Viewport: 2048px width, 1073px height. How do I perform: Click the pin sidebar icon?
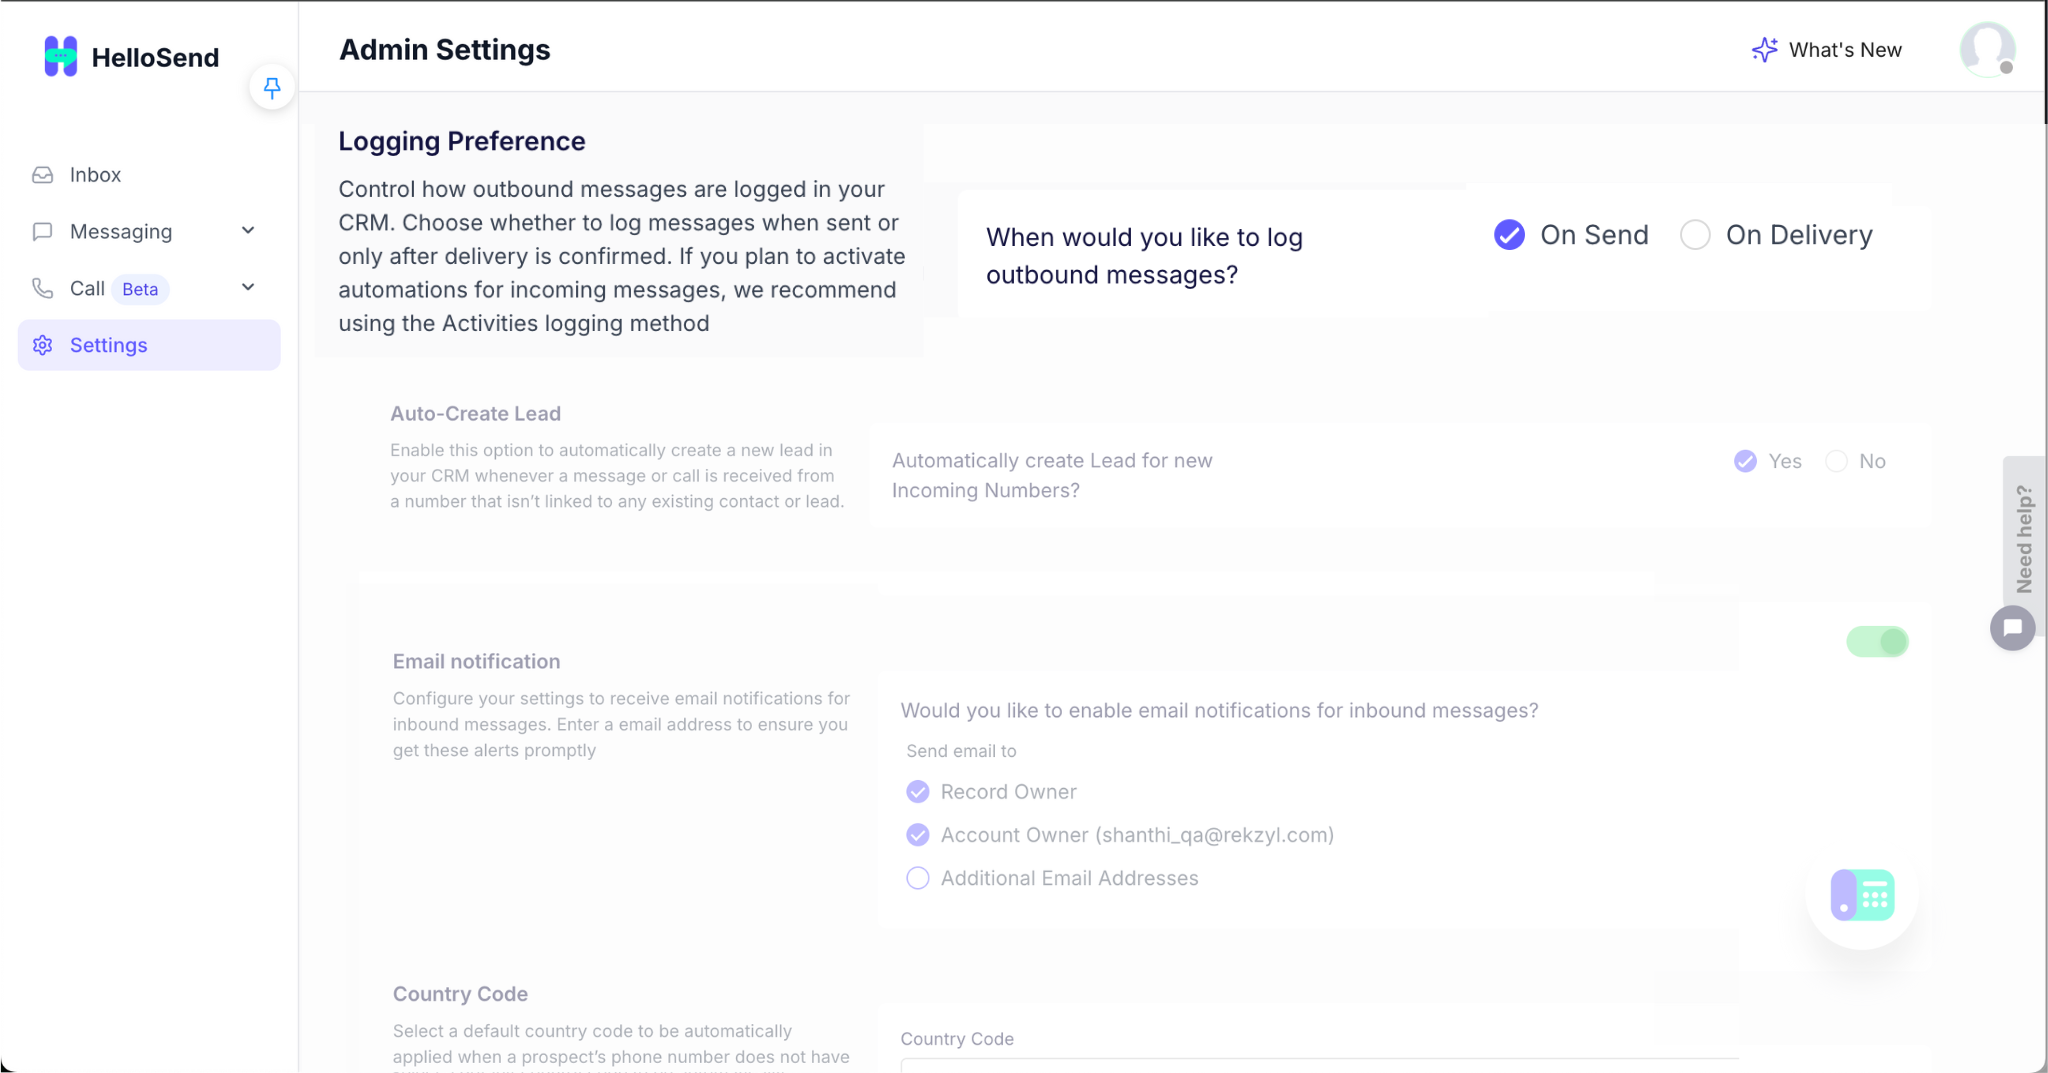[272, 88]
